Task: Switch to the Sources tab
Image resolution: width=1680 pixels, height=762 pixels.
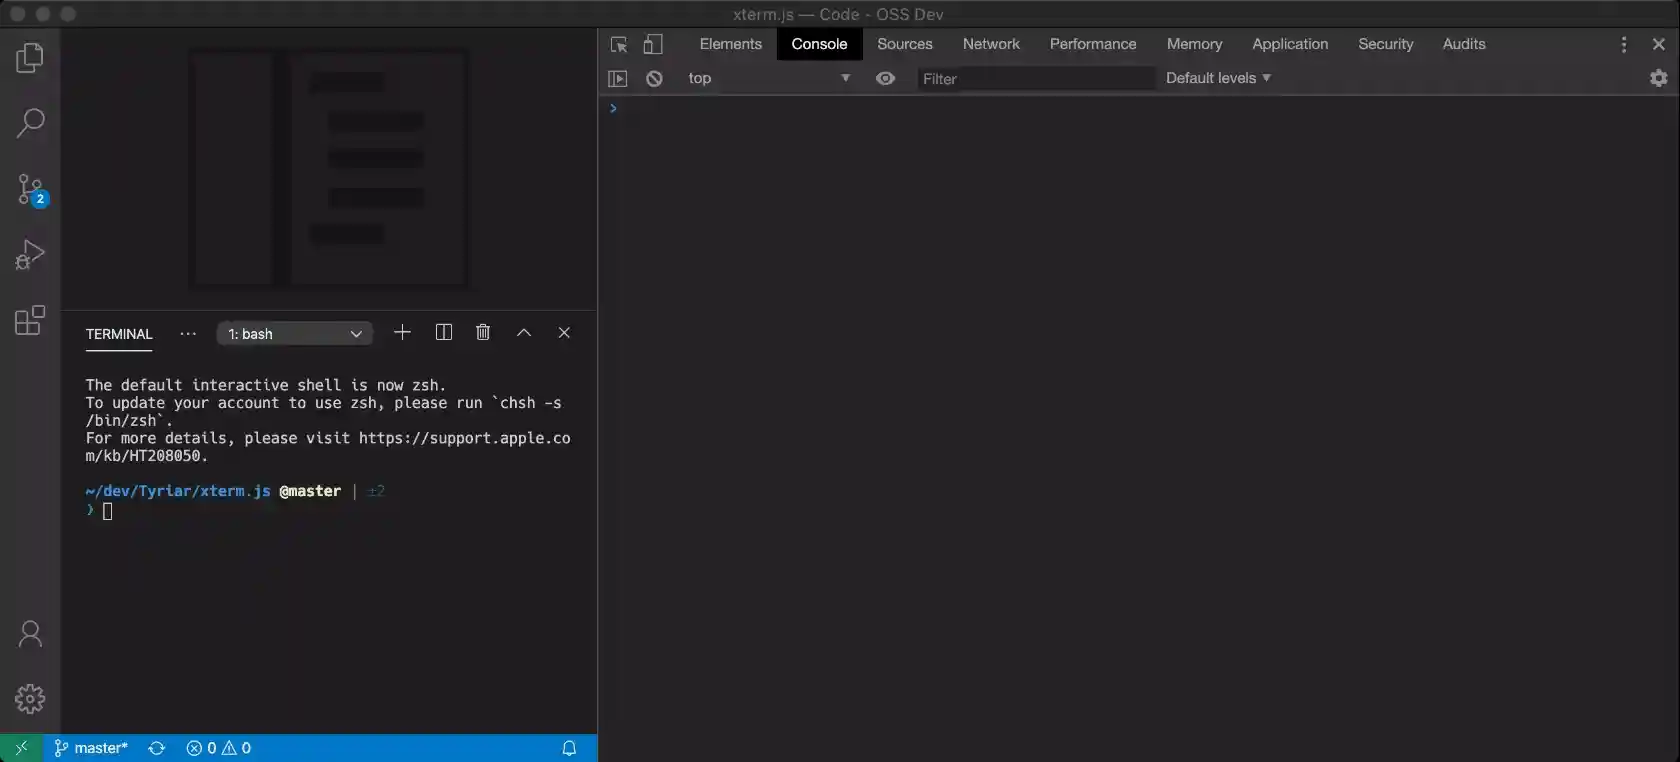Action: pos(904,44)
